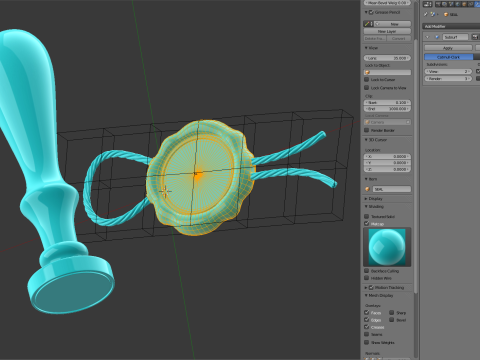Click the Clip Start value field
Image resolution: width=480 pixels, height=360 pixels.
(x=387, y=102)
